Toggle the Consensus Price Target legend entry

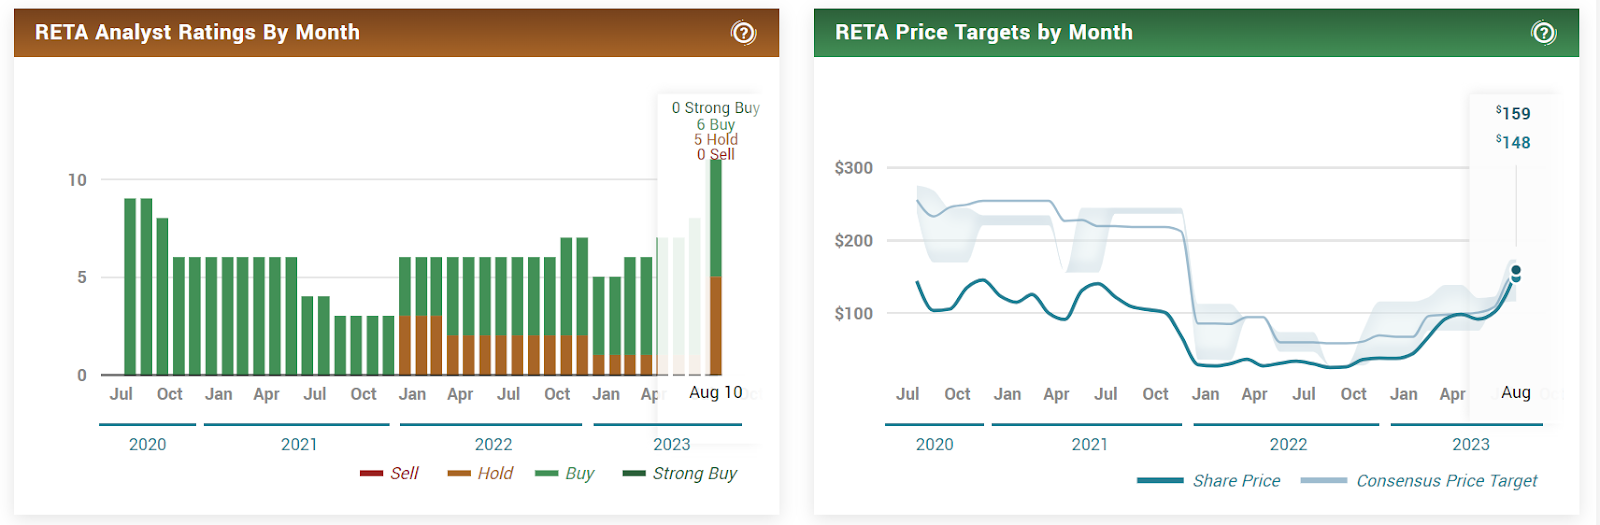1419,481
